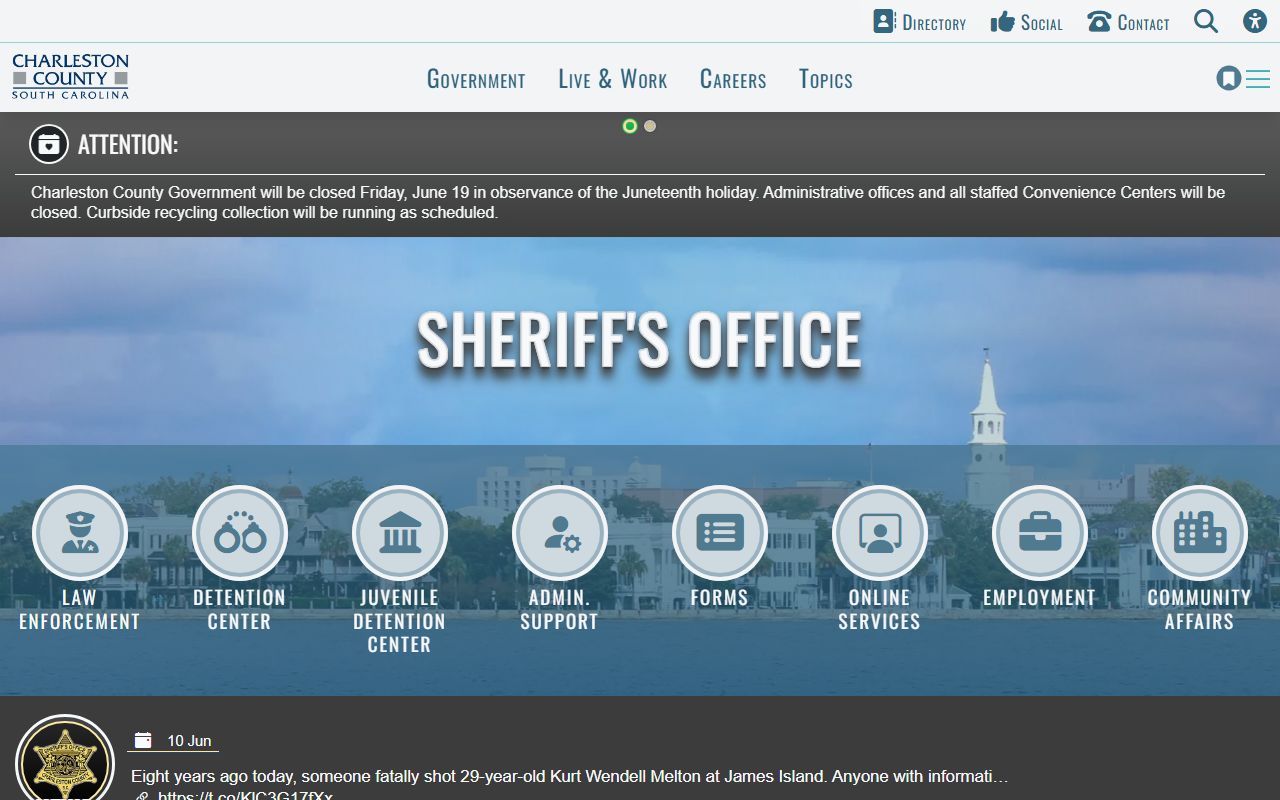Click the Forms label
The width and height of the screenshot is (1280, 800).
point(720,598)
